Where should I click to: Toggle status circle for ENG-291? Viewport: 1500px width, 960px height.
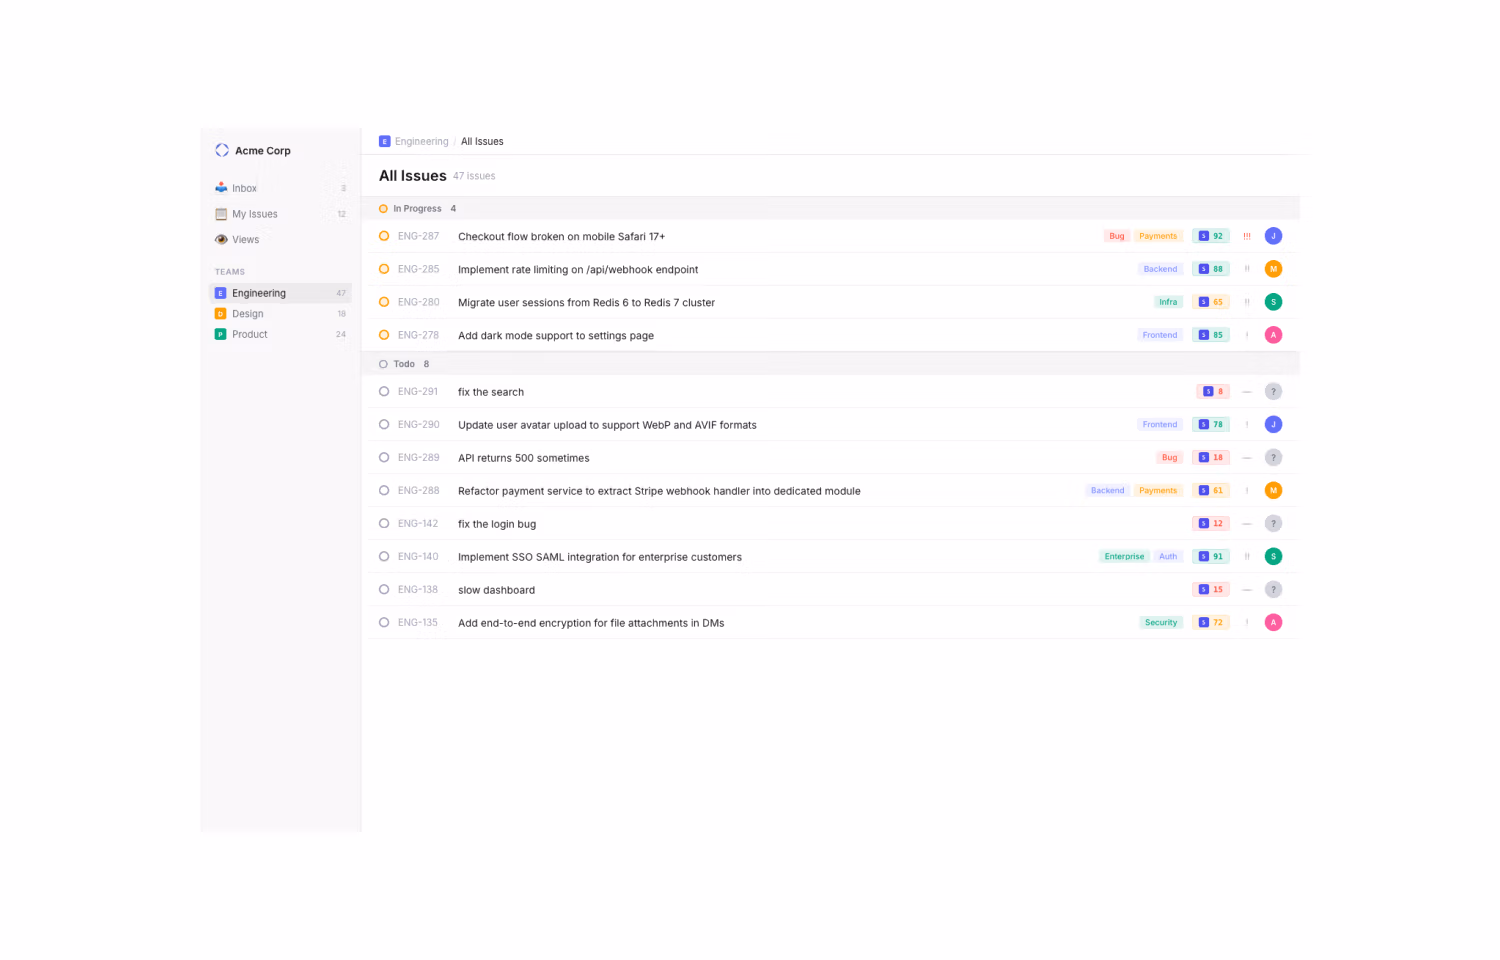384,392
